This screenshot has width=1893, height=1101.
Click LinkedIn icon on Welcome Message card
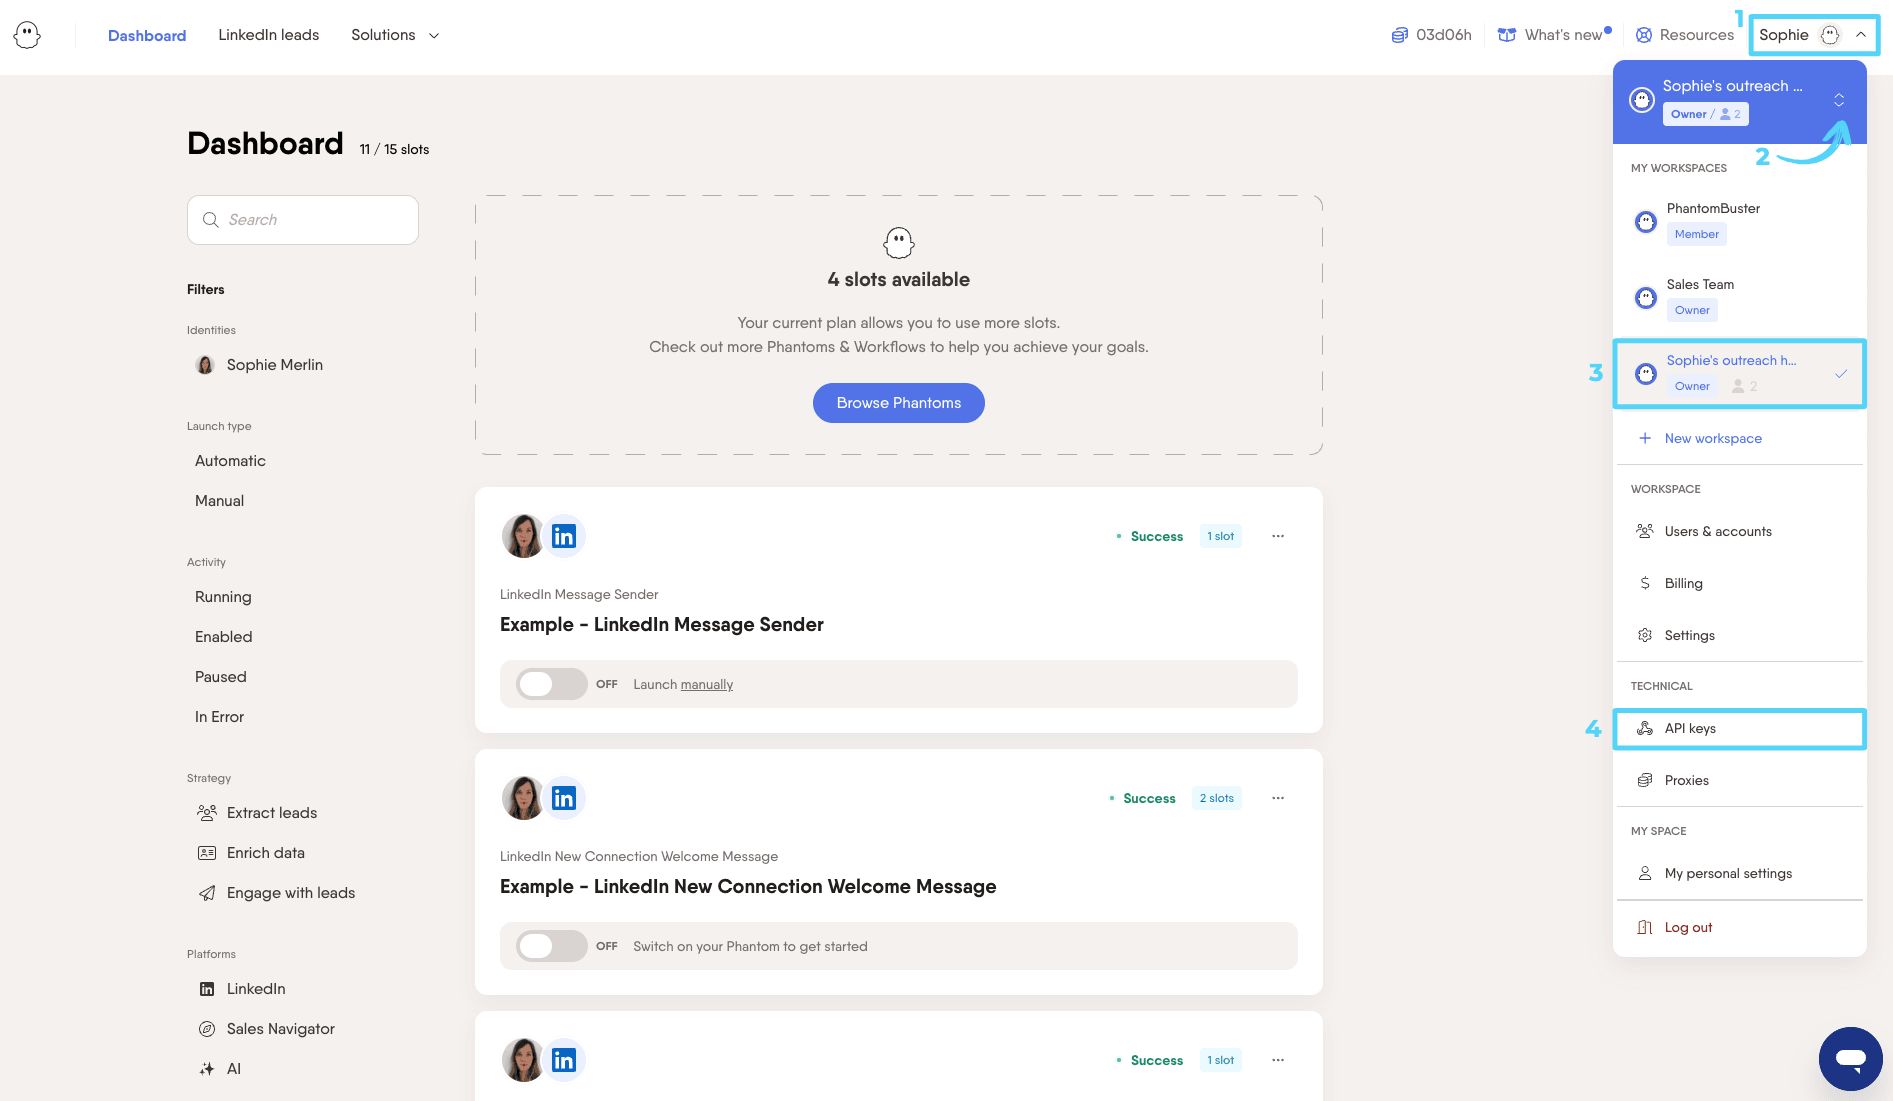[564, 798]
